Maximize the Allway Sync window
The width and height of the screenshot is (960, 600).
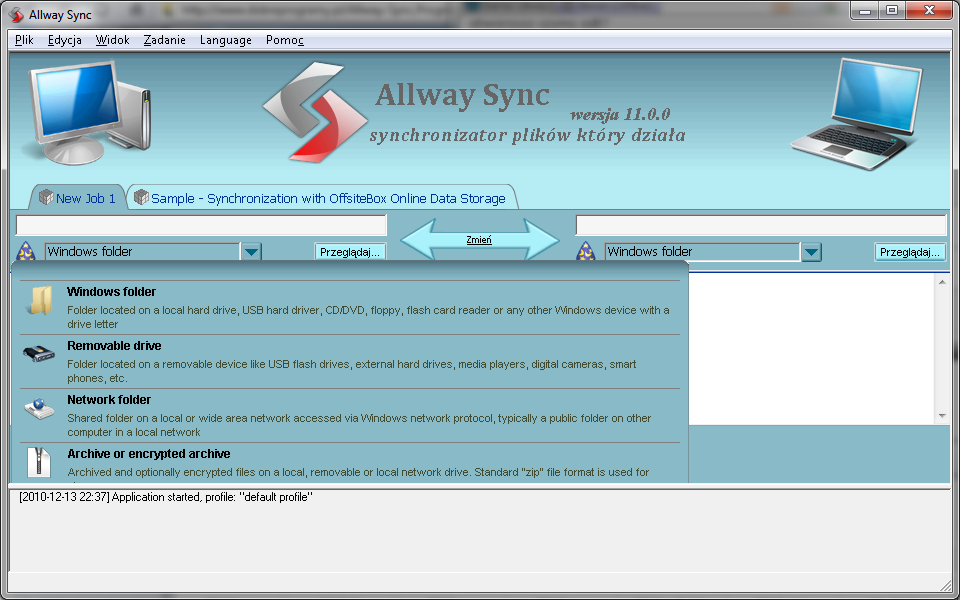click(x=892, y=10)
